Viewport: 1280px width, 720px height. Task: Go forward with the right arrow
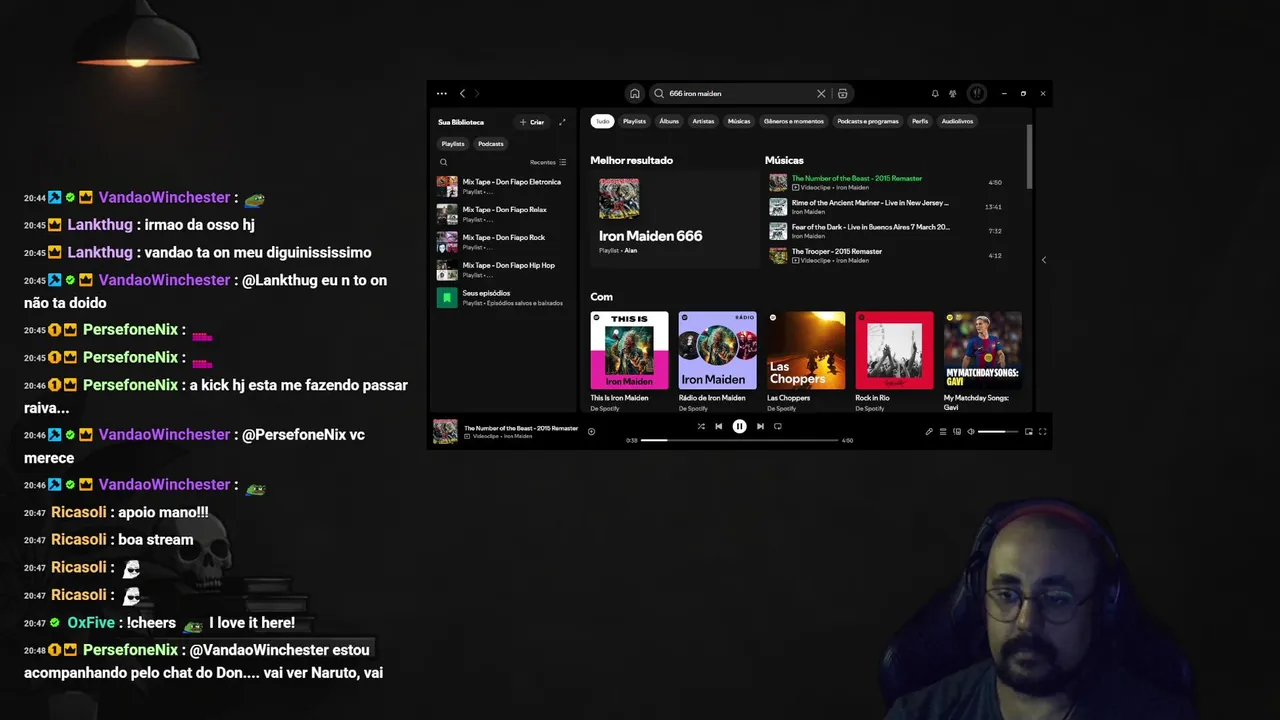click(476, 93)
